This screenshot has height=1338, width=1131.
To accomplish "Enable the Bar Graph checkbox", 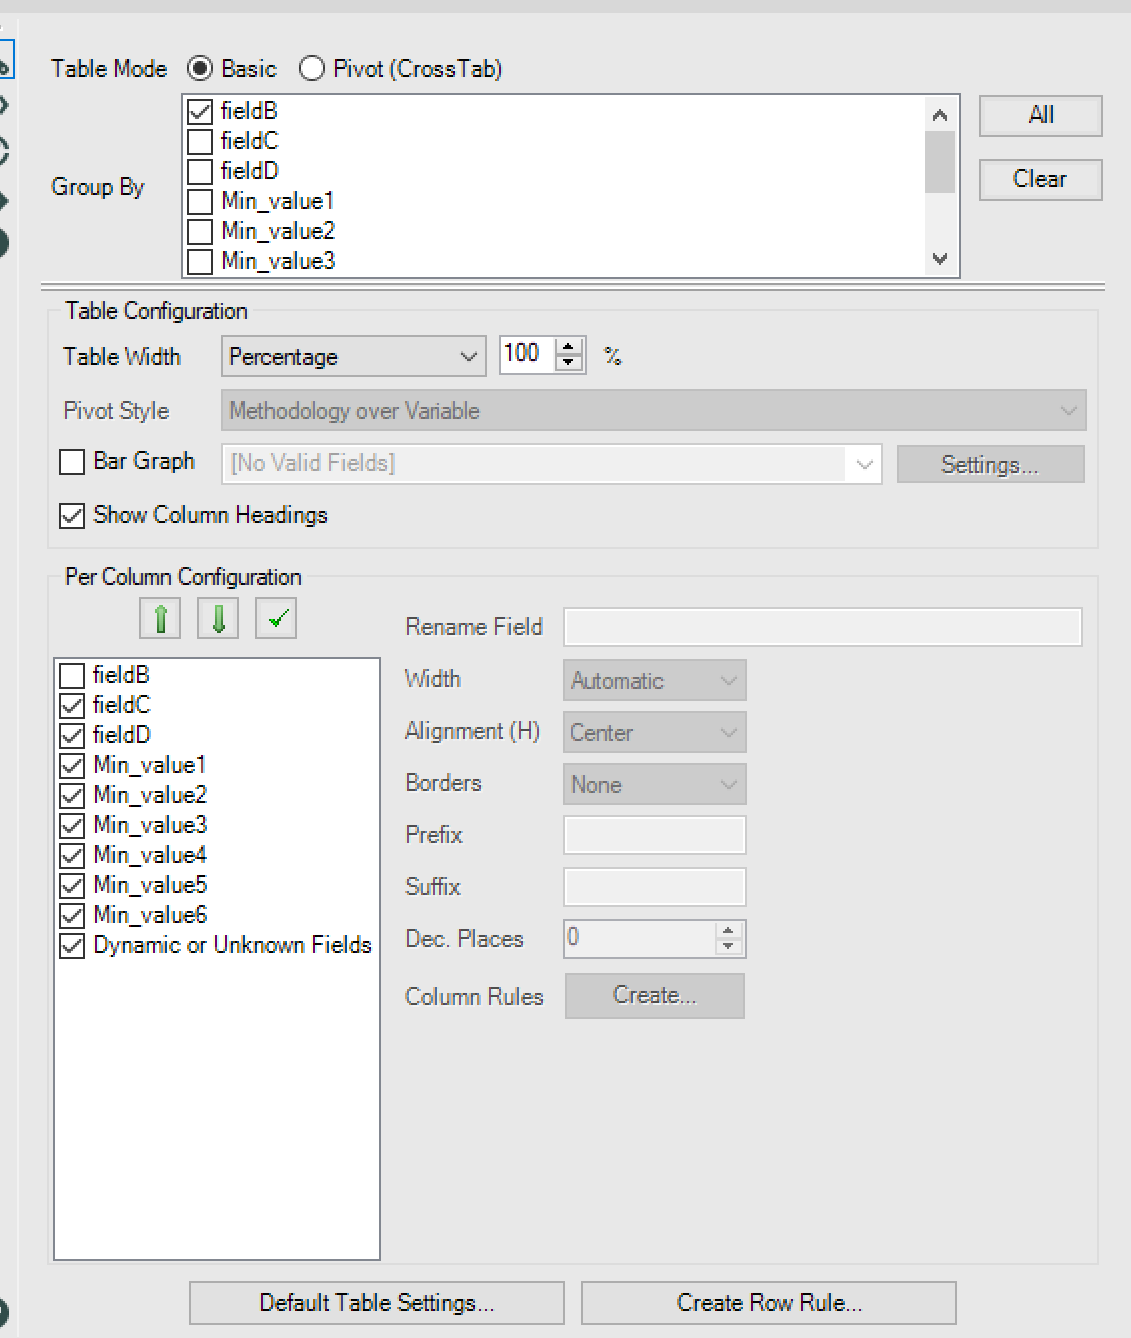I will pos(71,462).
